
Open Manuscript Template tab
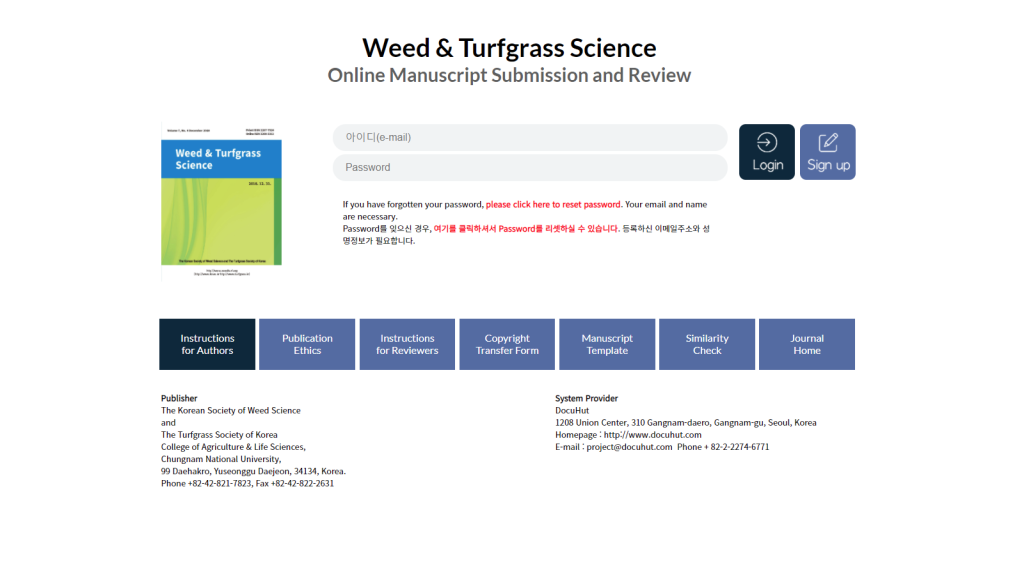tap(607, 344)
